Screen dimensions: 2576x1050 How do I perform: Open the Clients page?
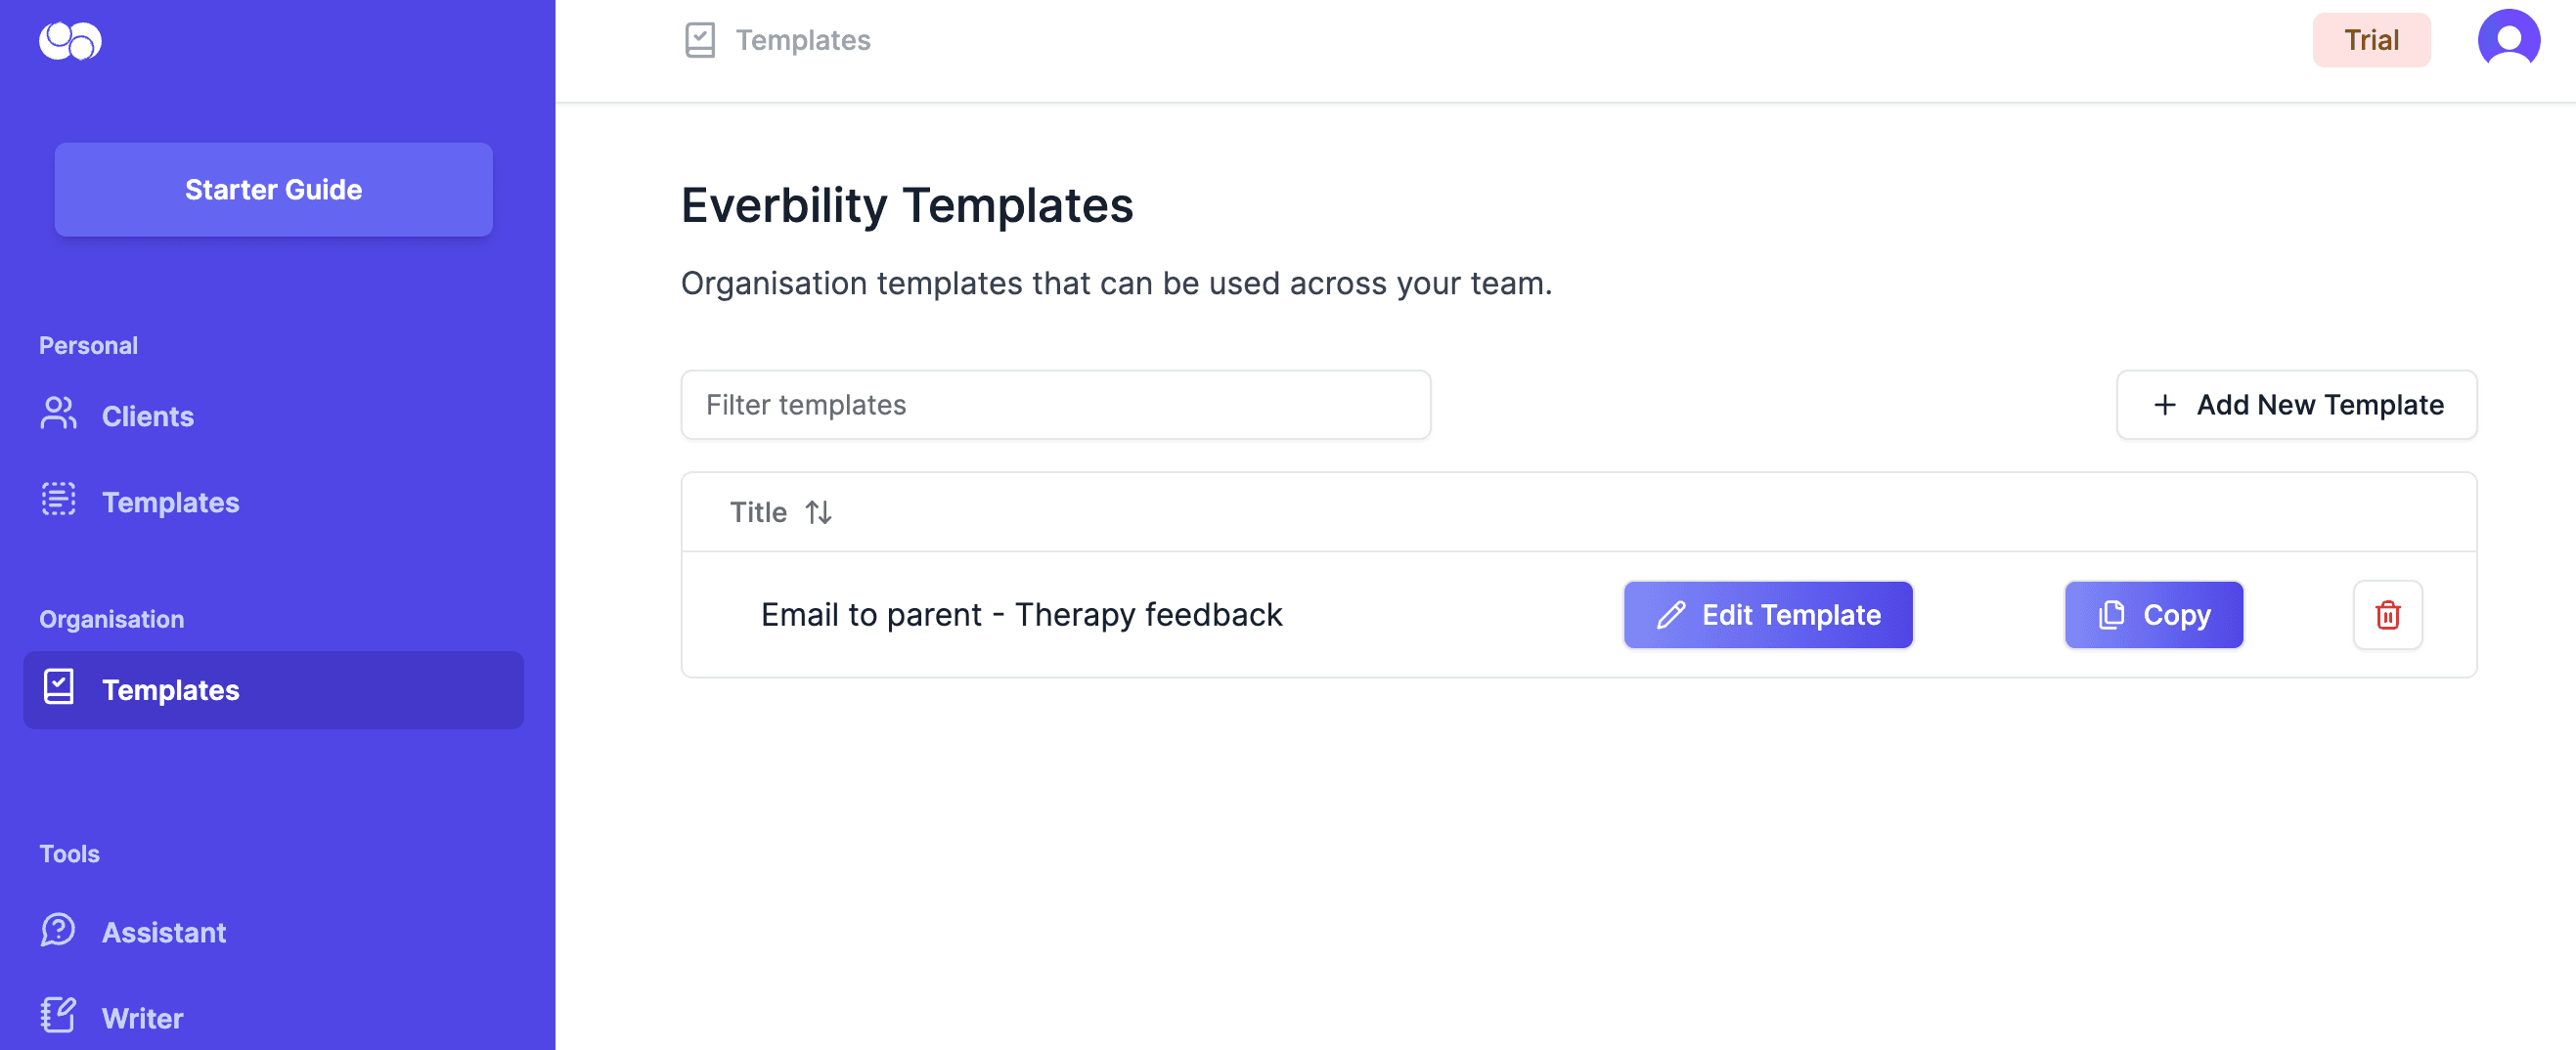(148, 416)
